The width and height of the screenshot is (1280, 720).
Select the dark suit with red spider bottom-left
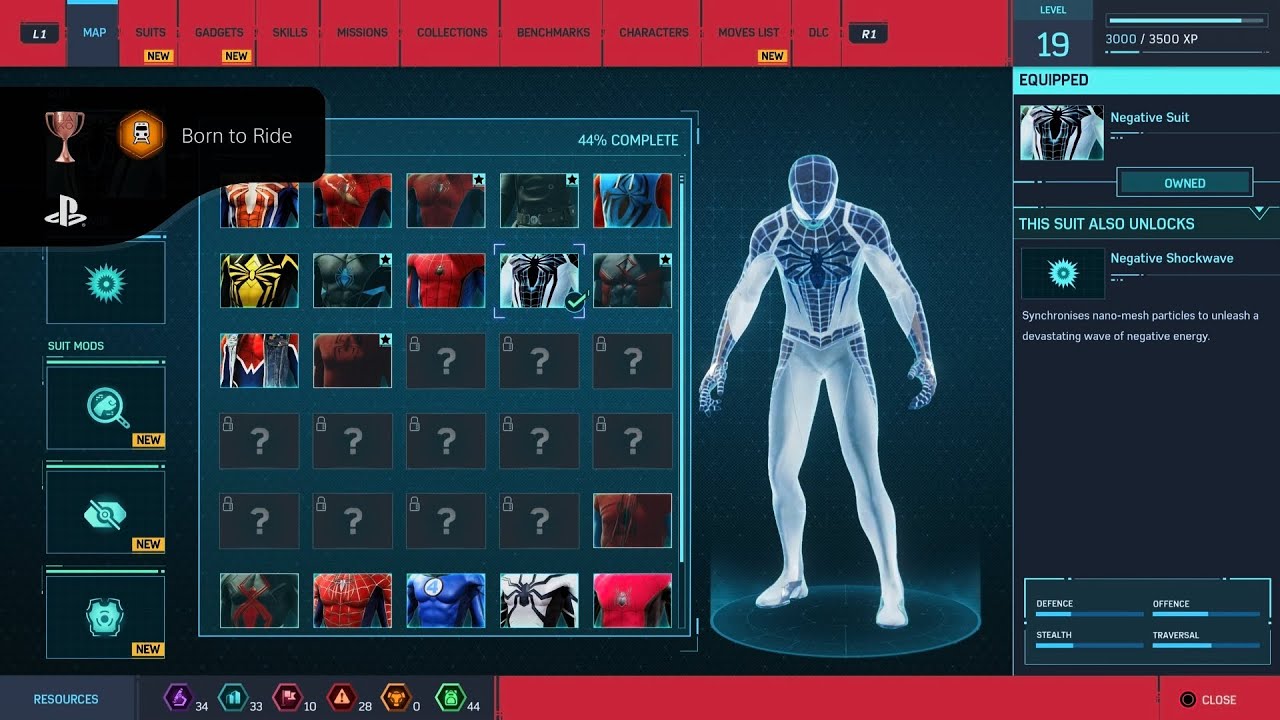(259, 600)
